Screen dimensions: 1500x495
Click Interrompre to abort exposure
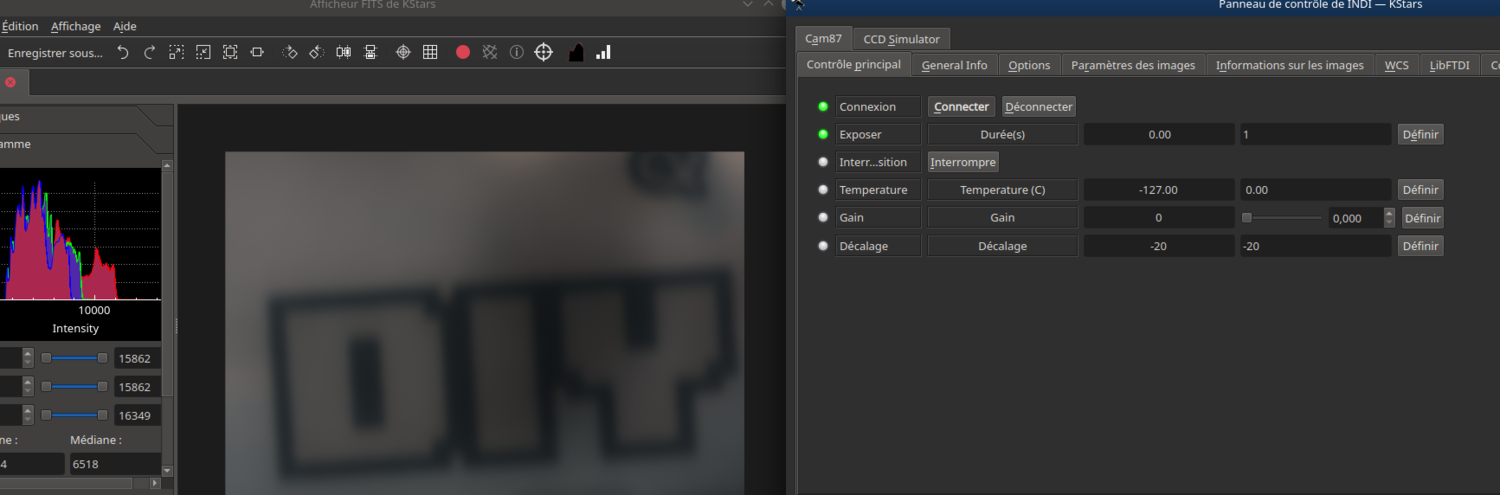tap(963, 162)
